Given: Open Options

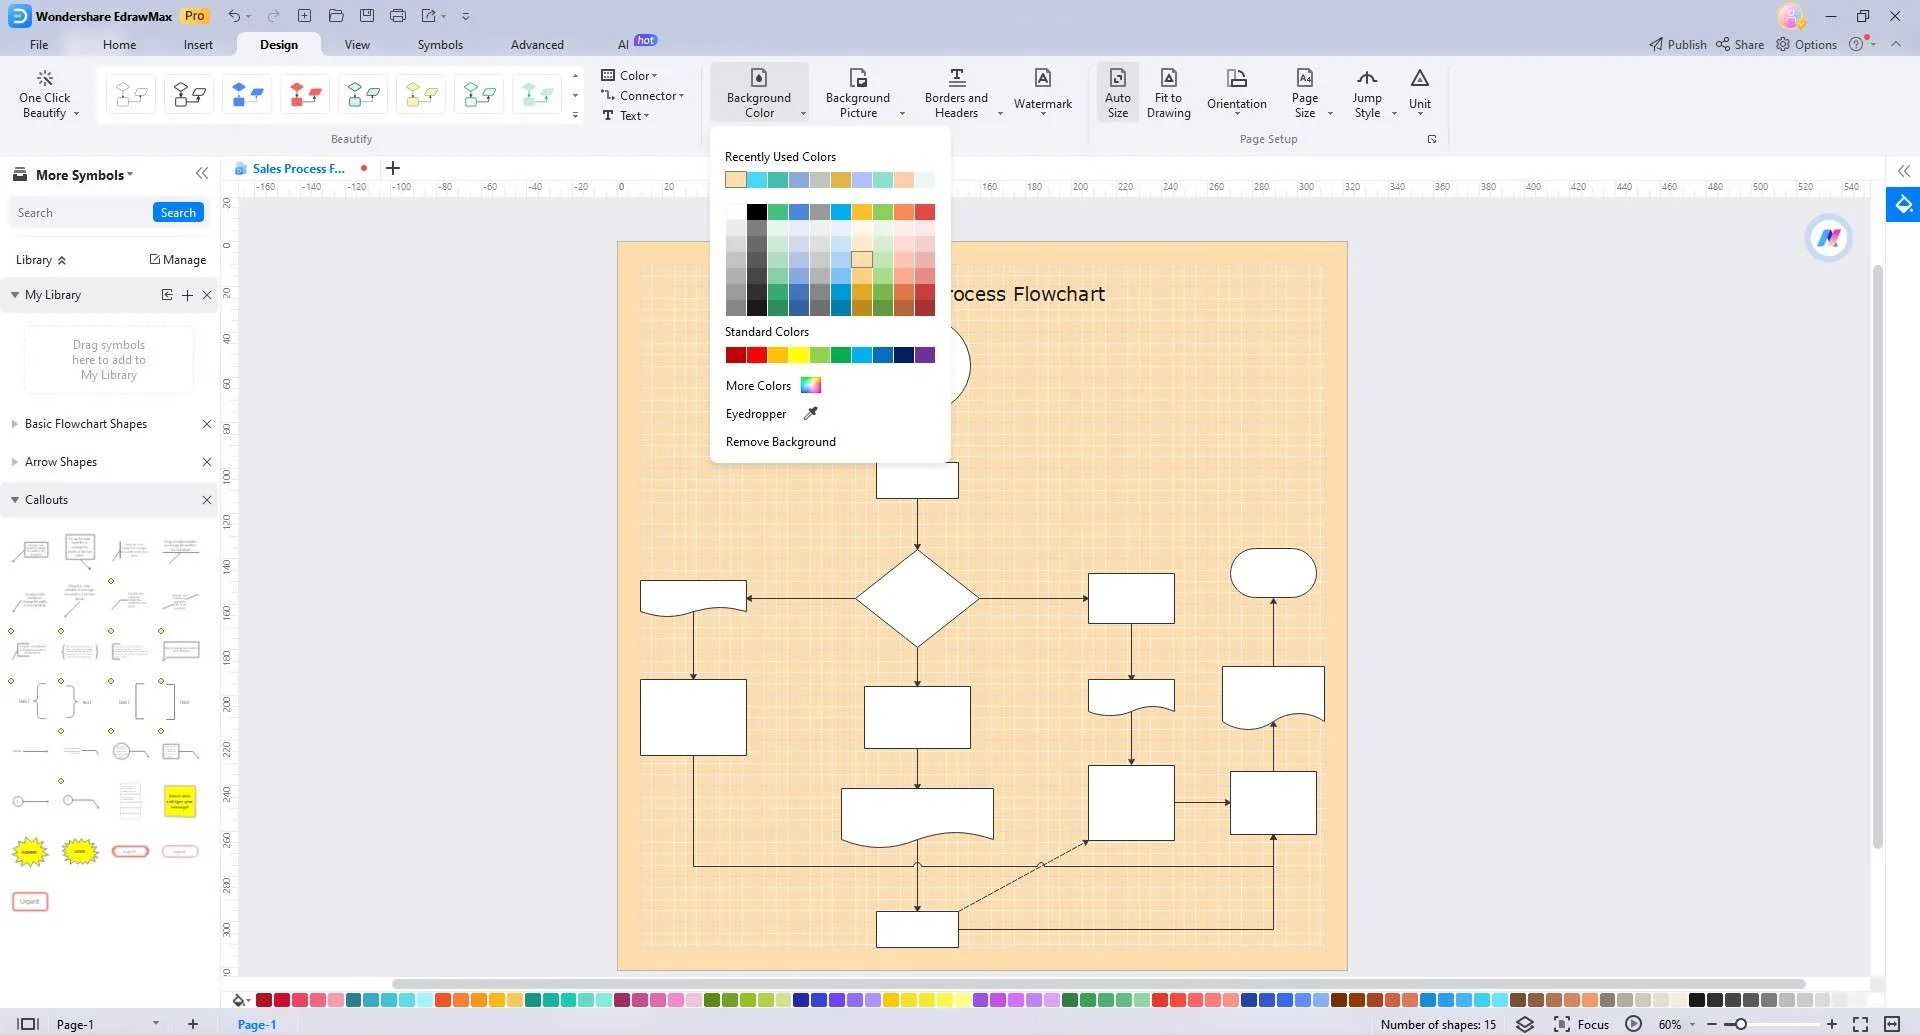Looking at the screenshot, I should click(x=1806, y=44).
